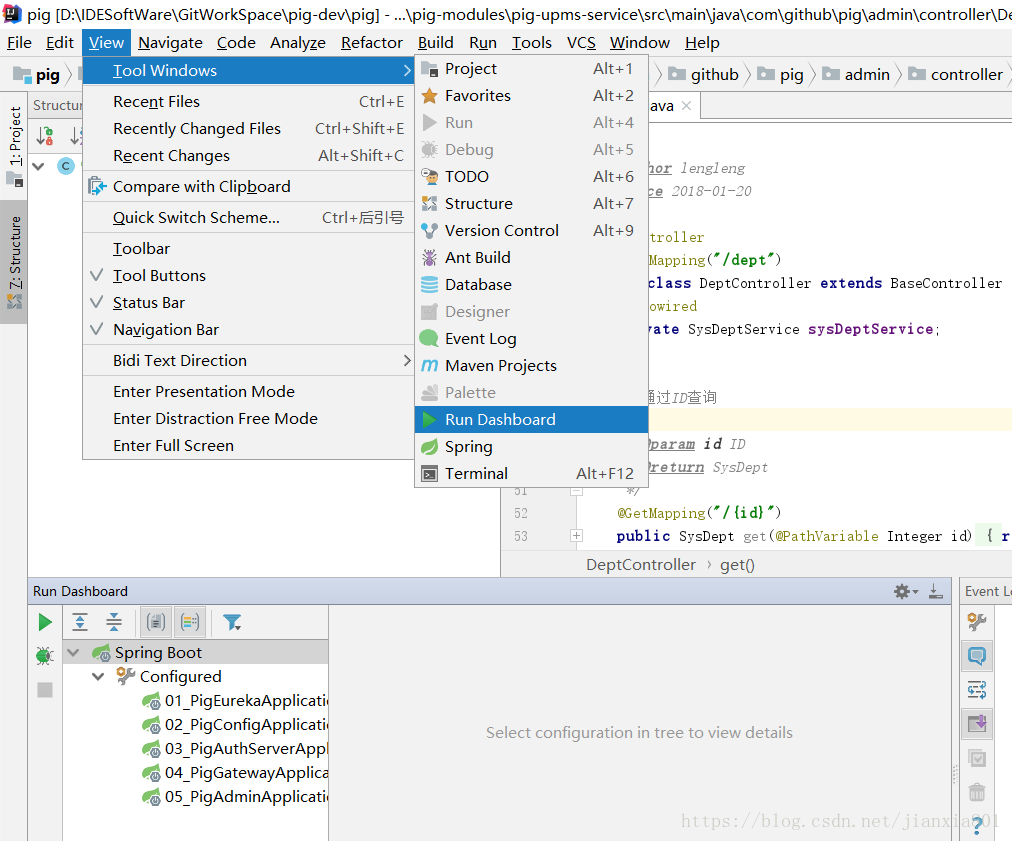Toggle group-by-type button in Run Dashboard

(x=156, y=622)
